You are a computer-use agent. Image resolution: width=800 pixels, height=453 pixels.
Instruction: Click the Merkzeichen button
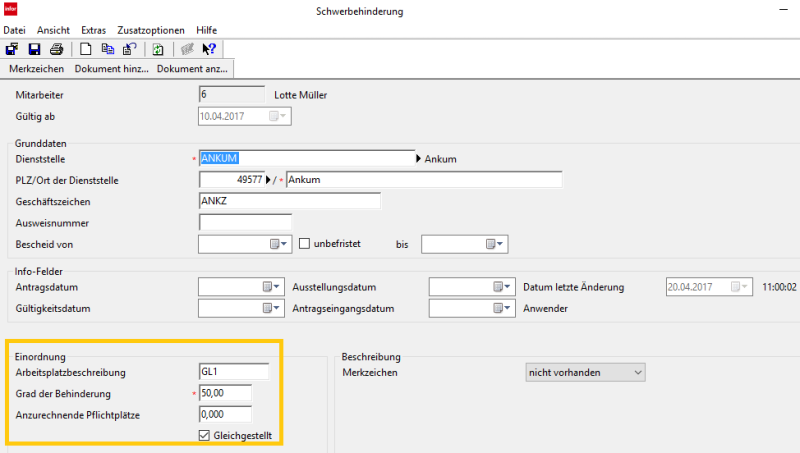click(37, 69)
